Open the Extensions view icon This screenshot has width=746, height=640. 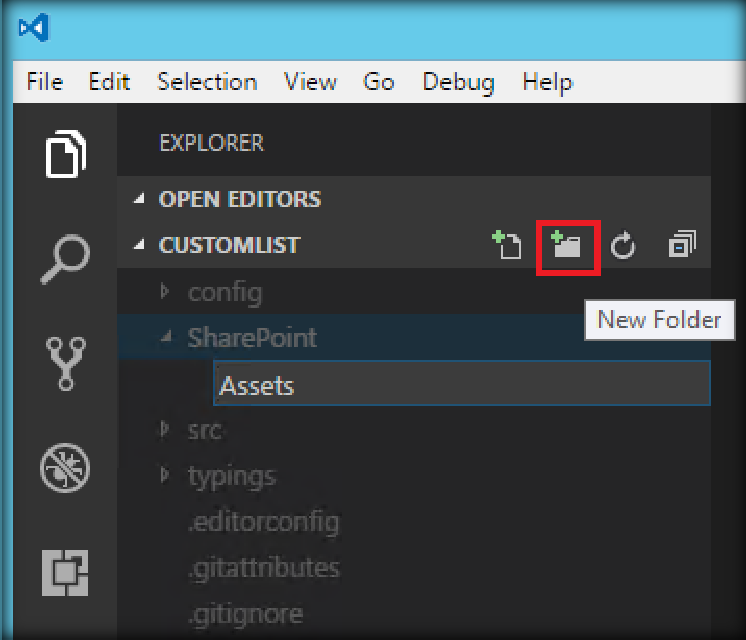tap(65, 573)
